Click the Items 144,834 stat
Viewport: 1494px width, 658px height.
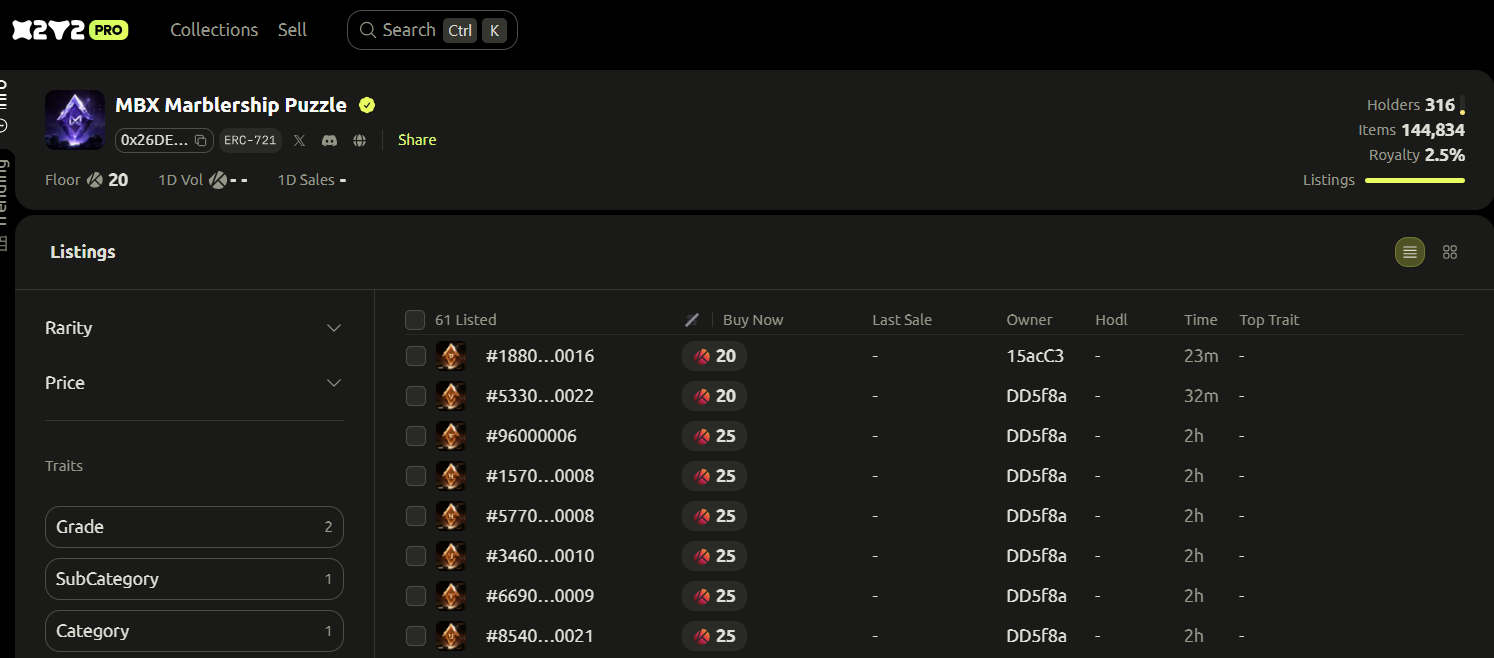[1411, 130]
